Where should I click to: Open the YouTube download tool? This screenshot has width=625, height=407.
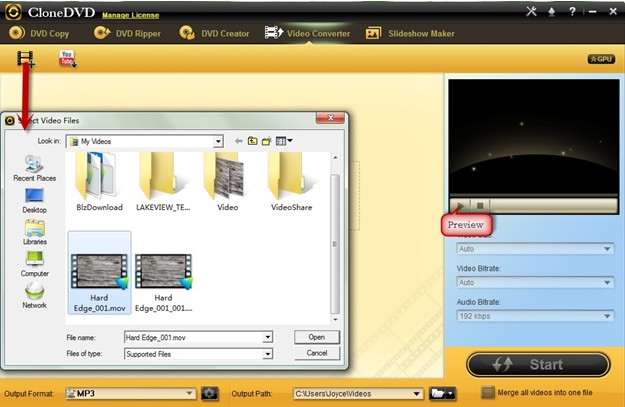[67, 59]
